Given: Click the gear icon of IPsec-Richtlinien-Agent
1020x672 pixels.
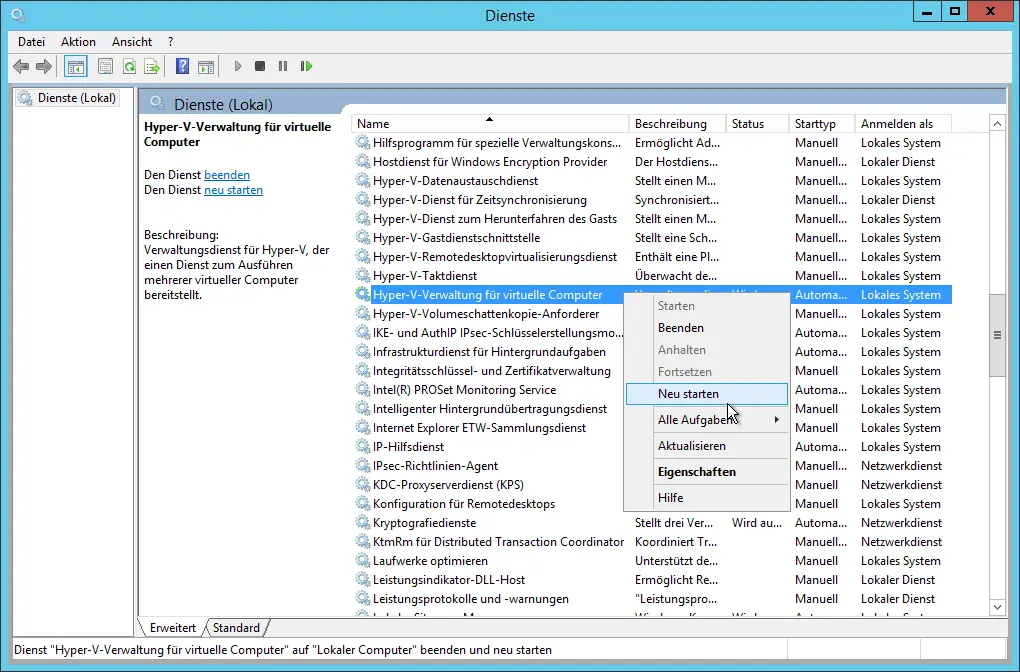Looking at the screenshot, I should click(x=362, y=465).
